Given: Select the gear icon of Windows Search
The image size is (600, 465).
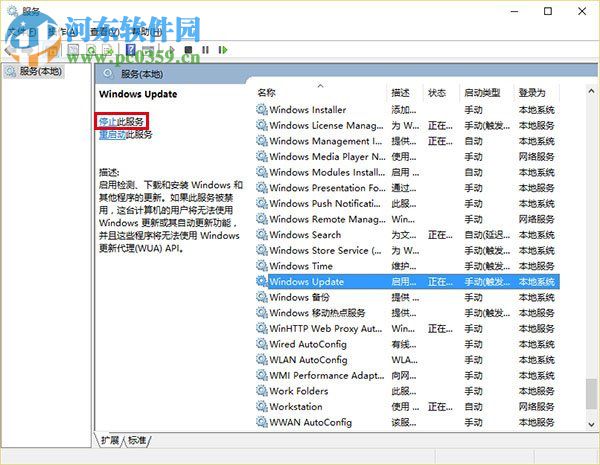Looking at the screenshot, I should click(262, 235).
